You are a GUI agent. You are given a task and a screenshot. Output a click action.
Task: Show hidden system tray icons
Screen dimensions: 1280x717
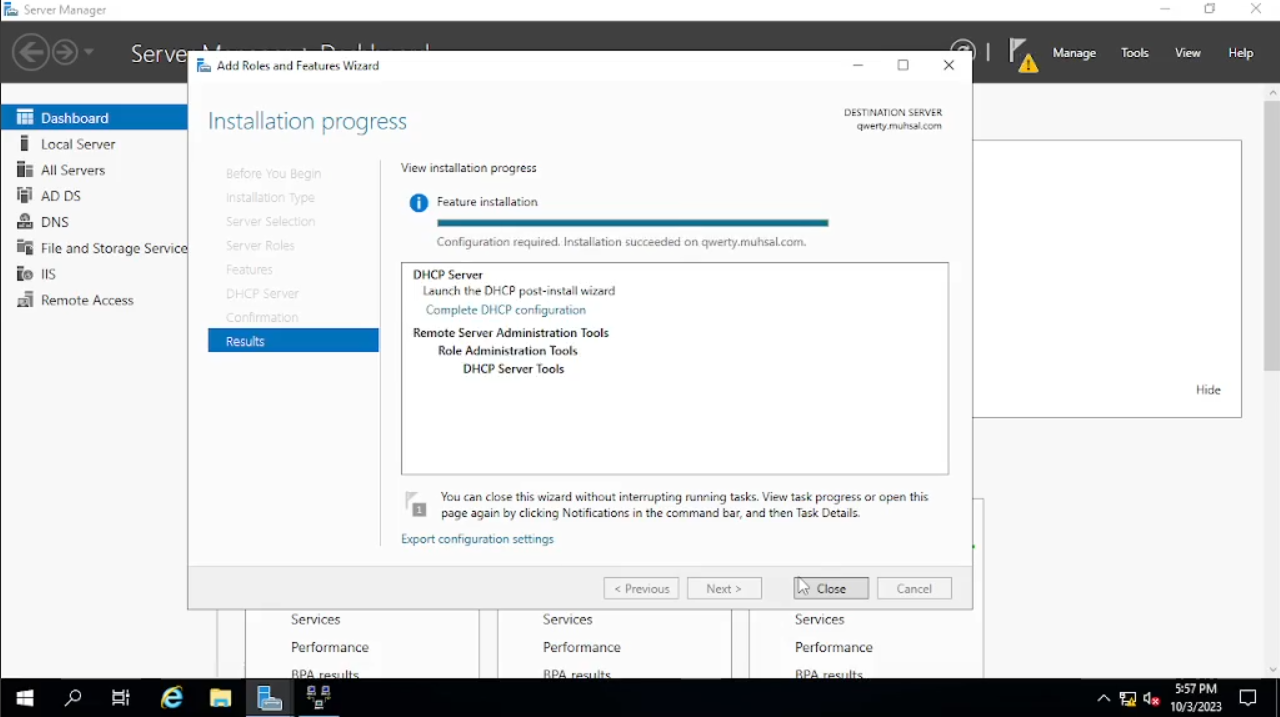pyautogui.click(x=1103, y=699)
